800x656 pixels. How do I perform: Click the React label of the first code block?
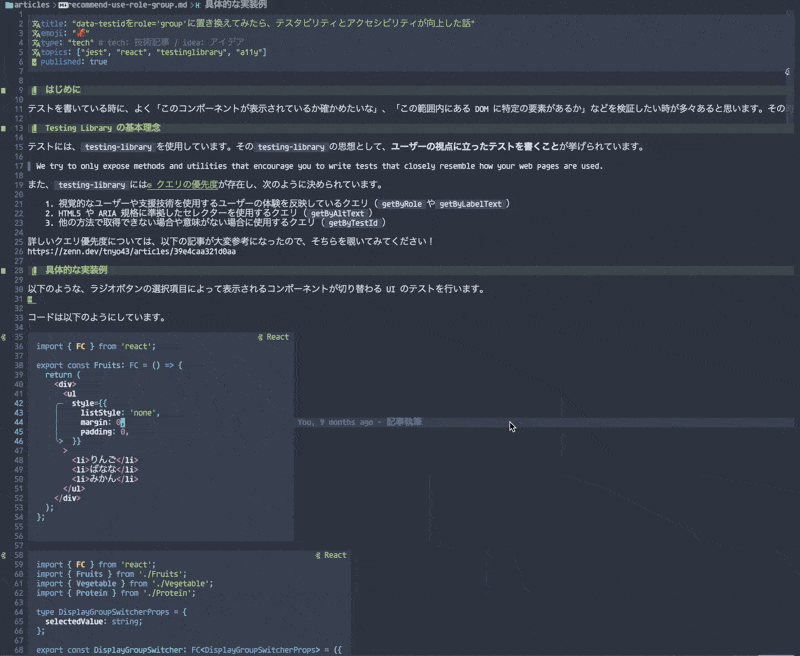click(x=278, y=337)
